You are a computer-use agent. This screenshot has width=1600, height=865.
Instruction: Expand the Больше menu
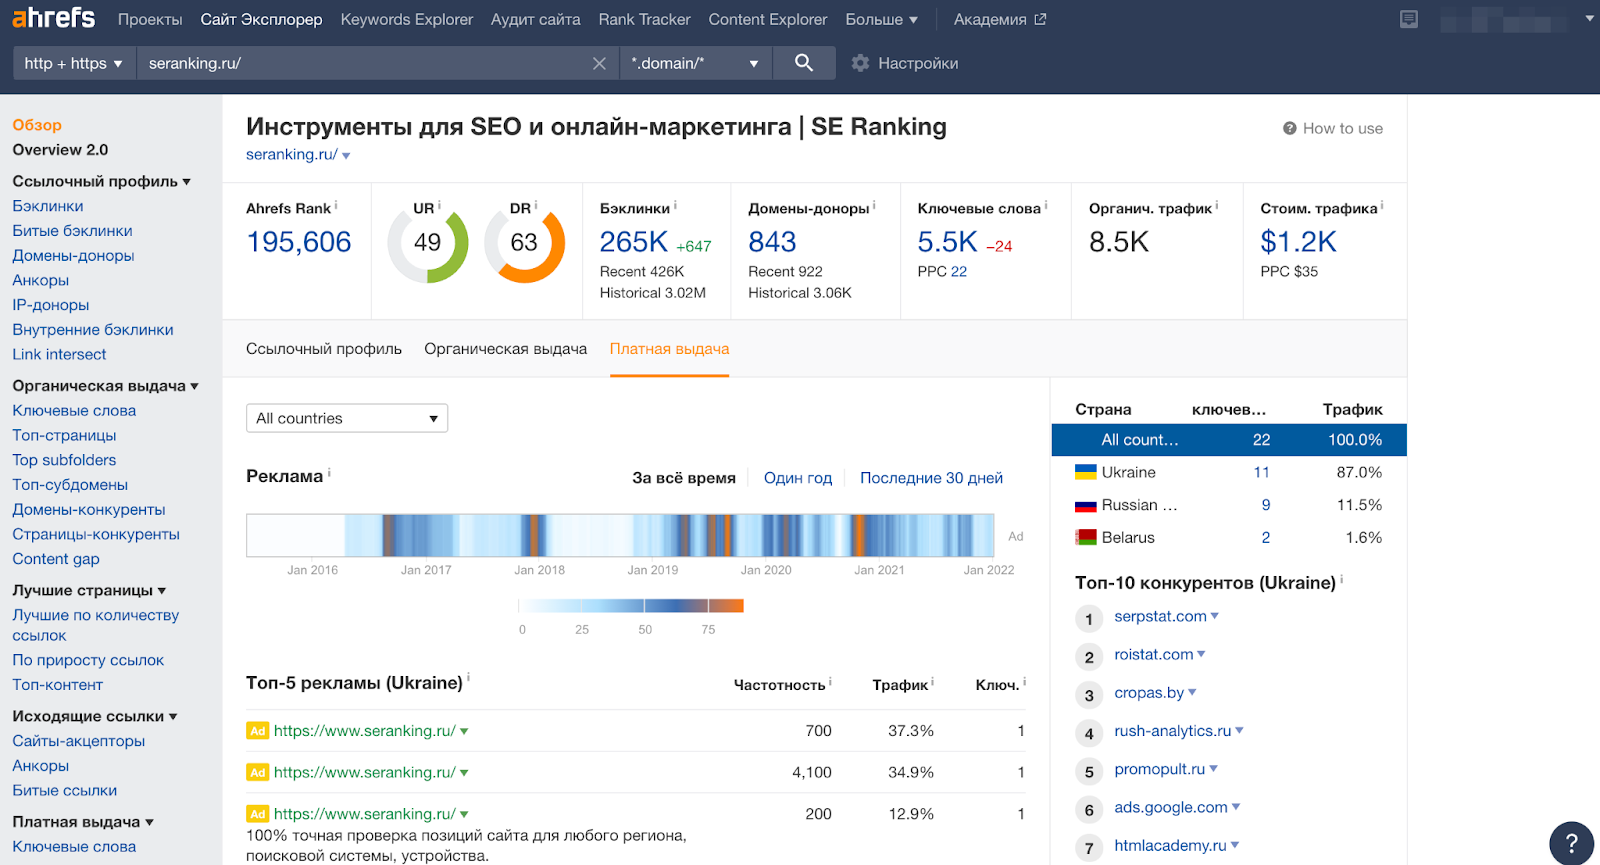(881, 19)
